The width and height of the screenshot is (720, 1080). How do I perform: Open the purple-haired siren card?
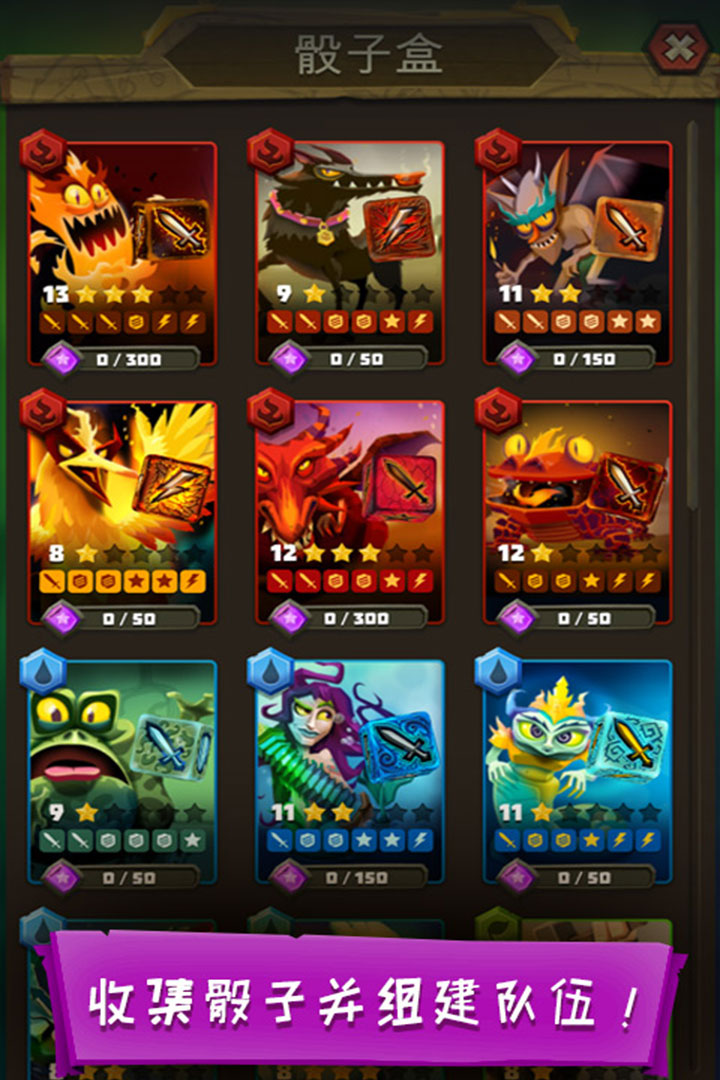pos(350,772)
